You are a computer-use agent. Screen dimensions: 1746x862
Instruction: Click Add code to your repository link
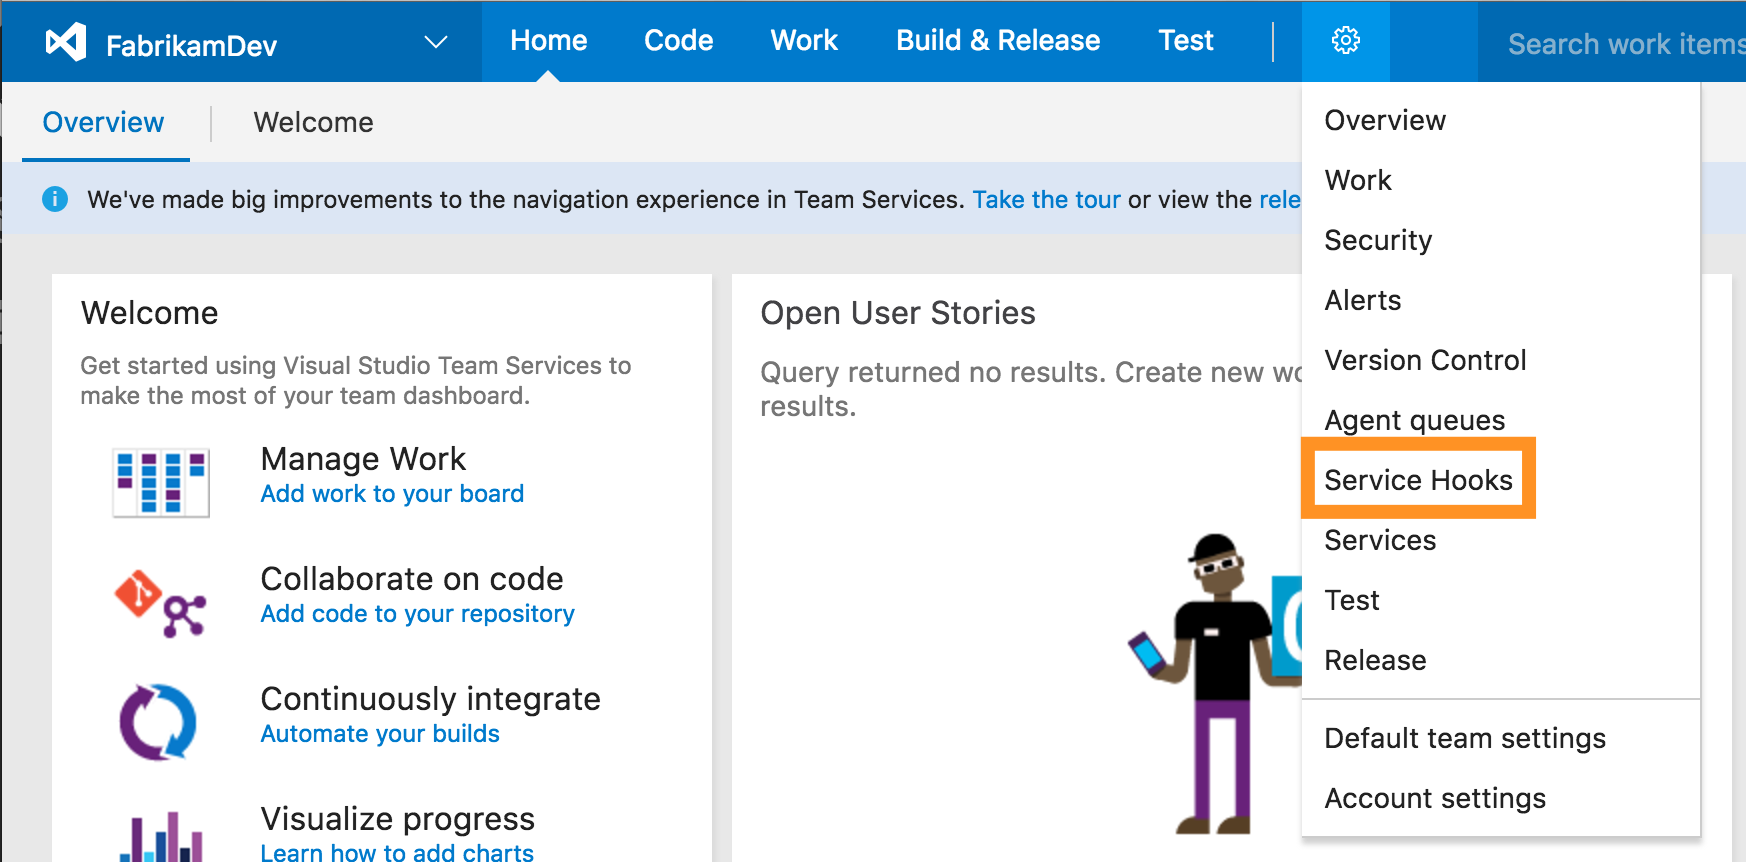[x=417, y=614]
